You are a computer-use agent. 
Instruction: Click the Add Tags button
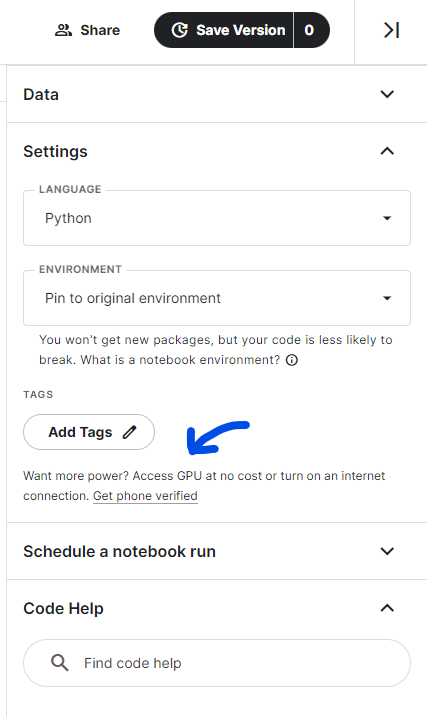(89, 432)
